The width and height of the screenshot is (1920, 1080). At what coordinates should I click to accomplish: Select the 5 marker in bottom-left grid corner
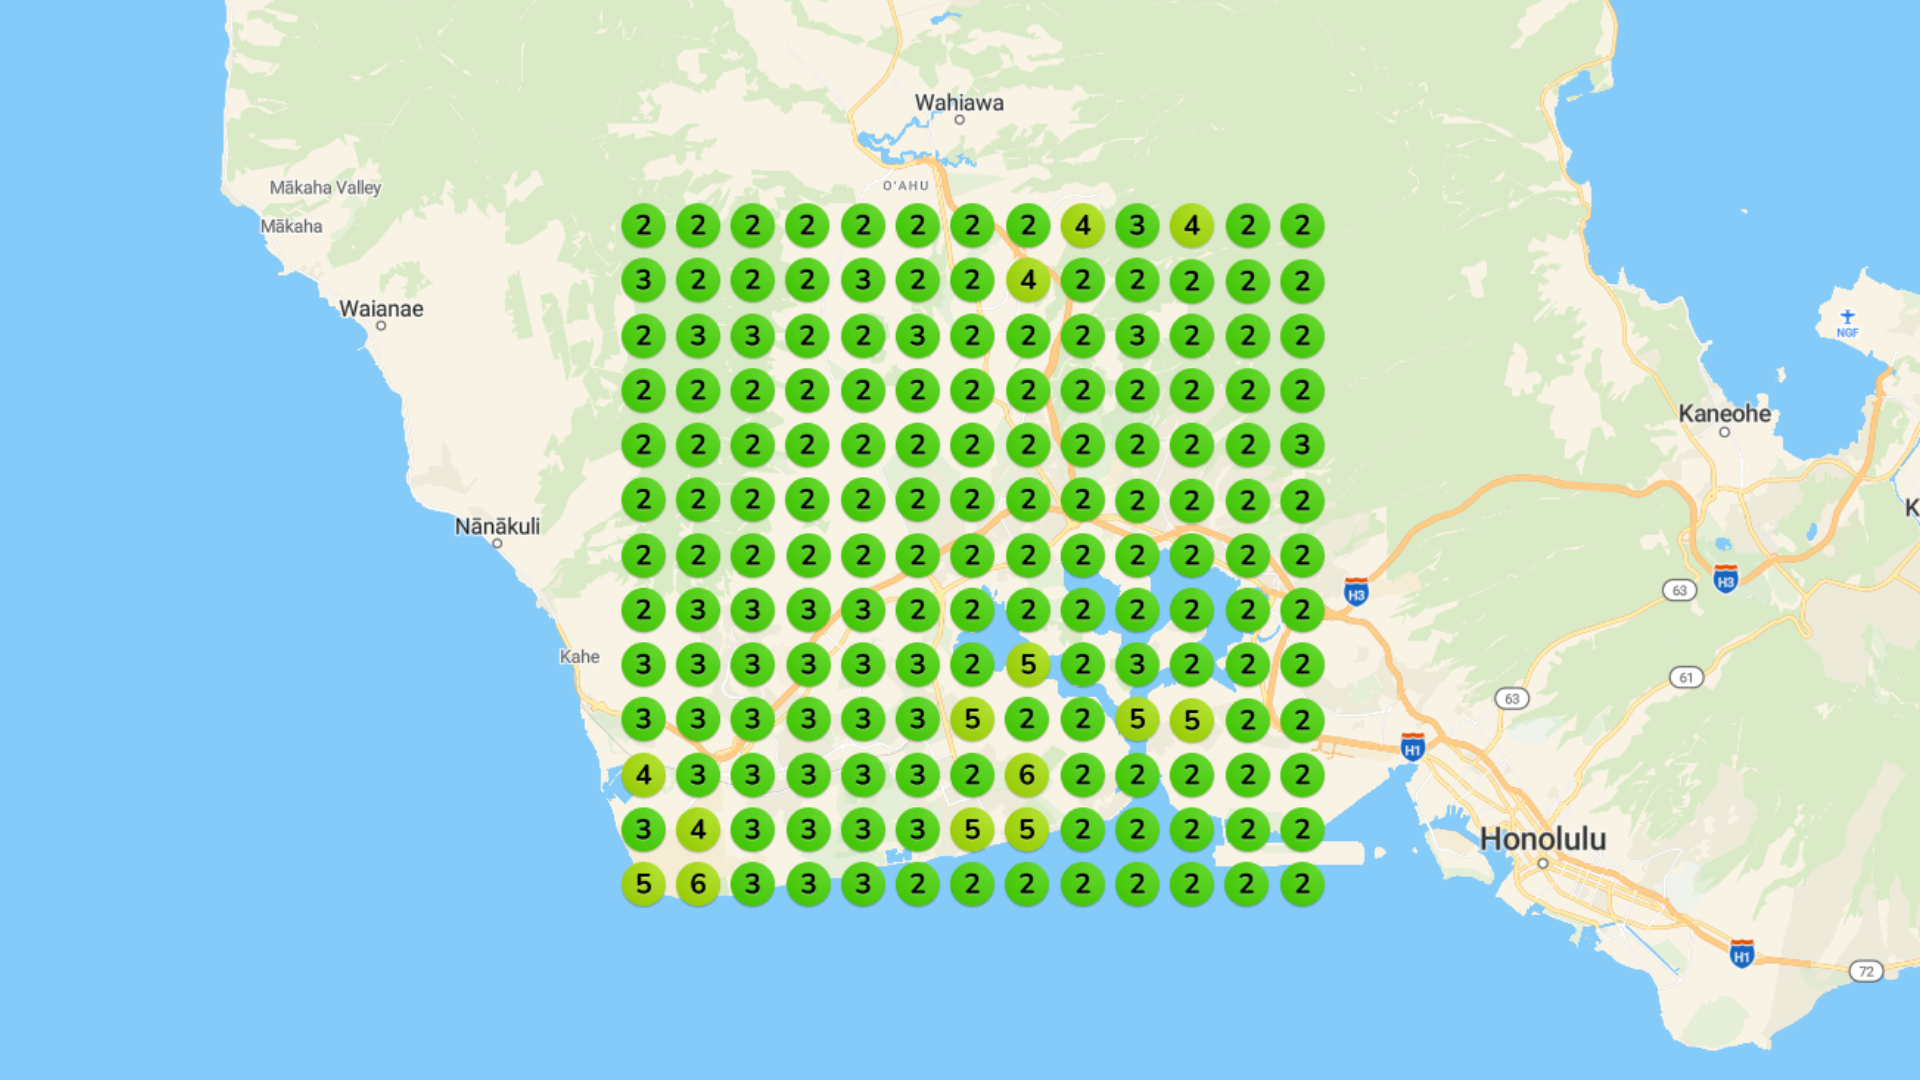643,884
